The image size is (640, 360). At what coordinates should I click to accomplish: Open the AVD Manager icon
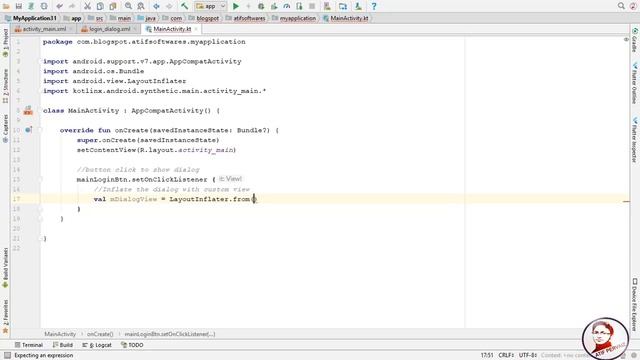[327, 6]
